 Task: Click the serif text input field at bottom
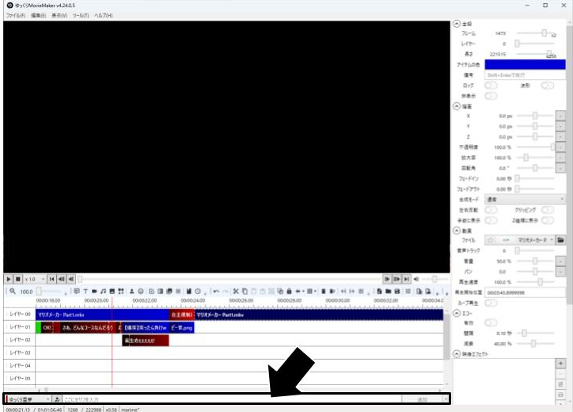pyautogui.click(x=232, y=399)
